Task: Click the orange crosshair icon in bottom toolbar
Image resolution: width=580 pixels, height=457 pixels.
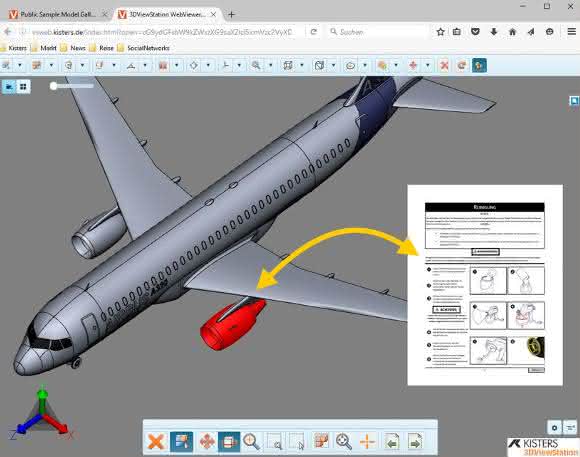Action: pyautogui.click(x=367, y=441)
